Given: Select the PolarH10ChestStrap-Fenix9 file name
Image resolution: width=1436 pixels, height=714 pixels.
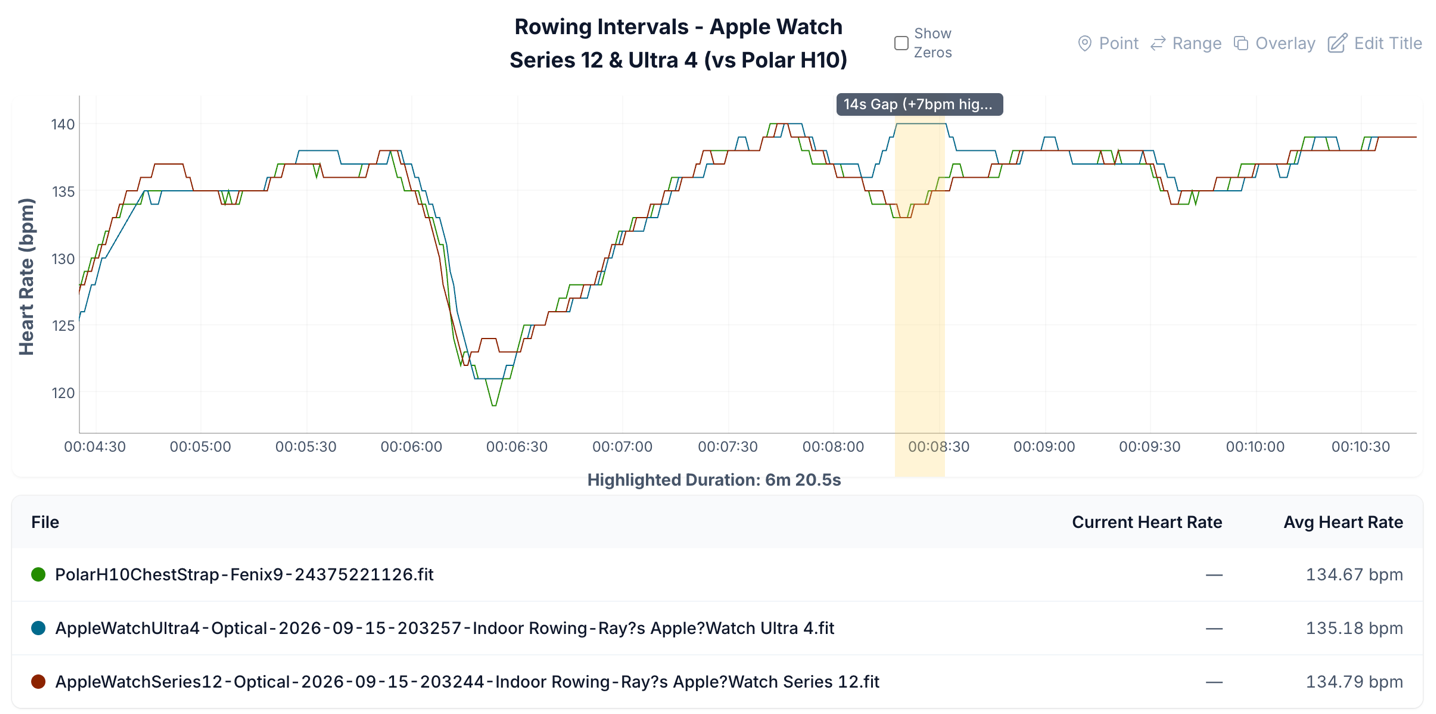Looking at the screenshot, I should 244,575.
